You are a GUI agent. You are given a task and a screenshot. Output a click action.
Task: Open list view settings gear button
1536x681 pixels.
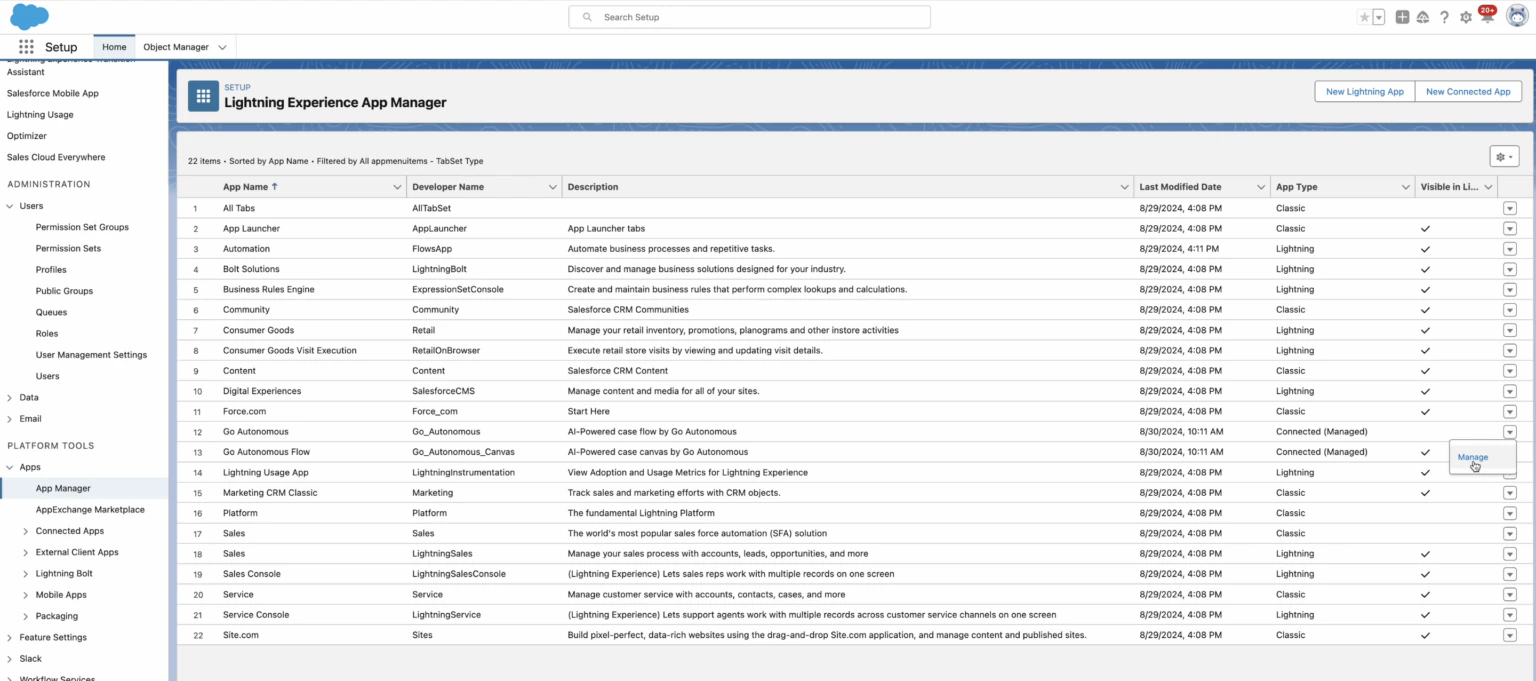coord(1504,157)
